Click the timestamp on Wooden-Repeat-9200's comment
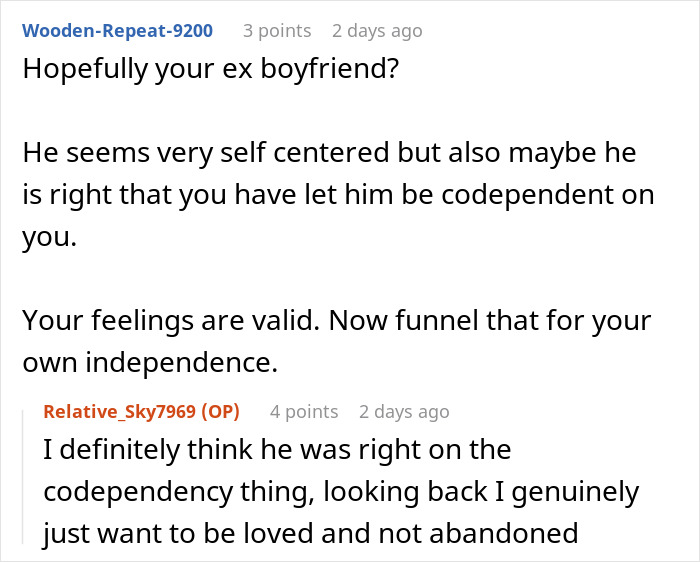Screen dimensions: 700x562 [377, 31]
